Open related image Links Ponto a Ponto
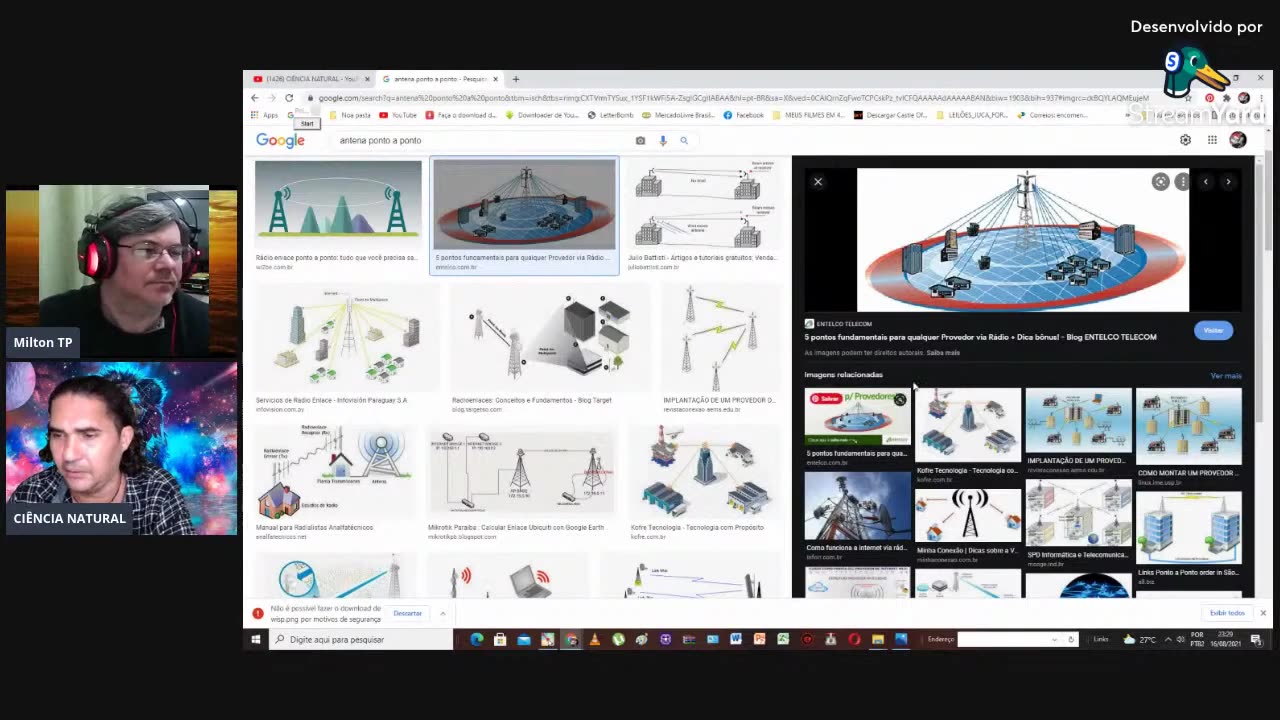Image resolution: width=1280 pixels, height=720 pixels. click(x=1188, y=527)
